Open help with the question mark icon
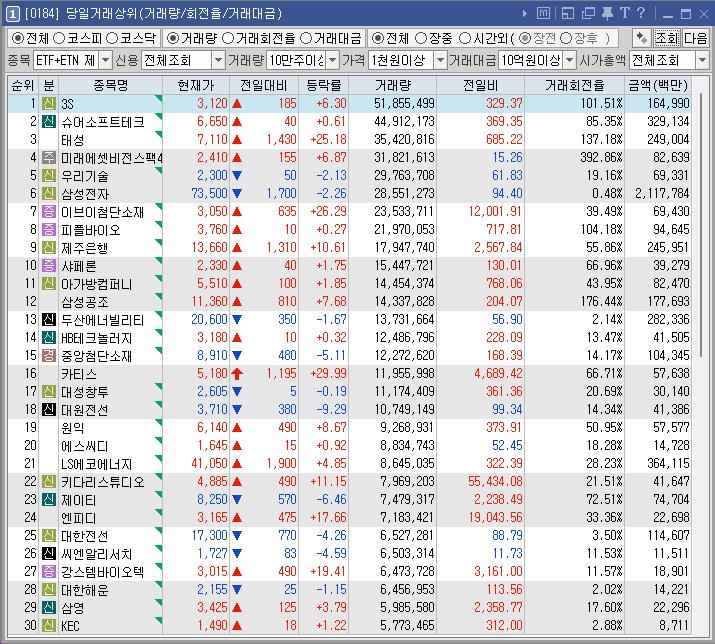The image size is (715, 644). (x=641, y=13)
